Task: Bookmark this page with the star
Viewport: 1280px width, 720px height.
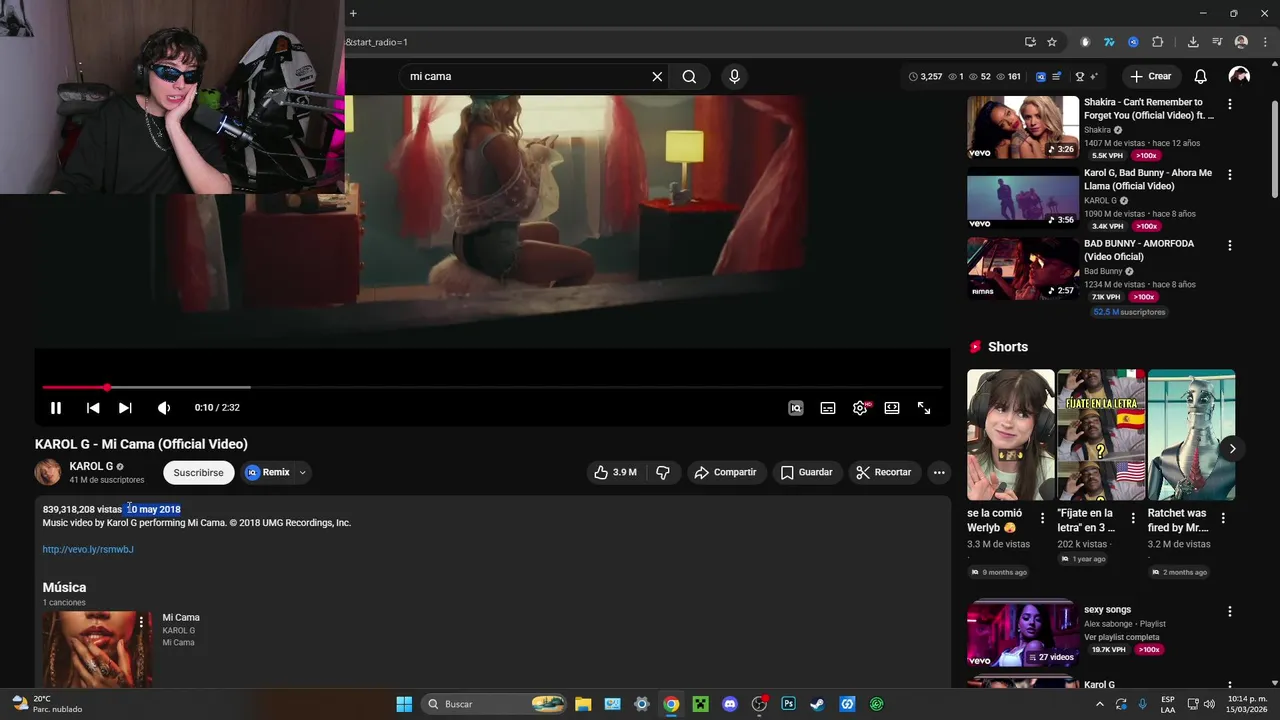Action: coord(1052,42)
